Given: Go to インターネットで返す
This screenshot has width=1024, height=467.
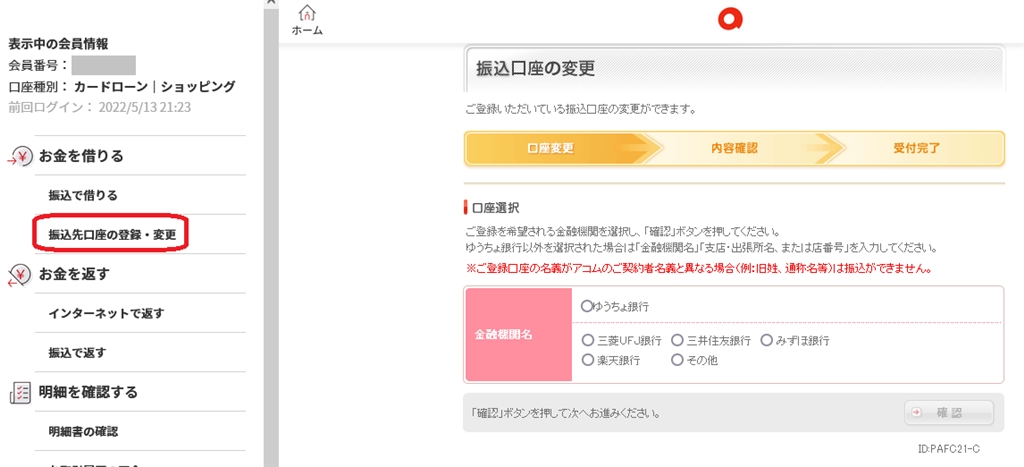Looking at the screenshot, I should 106,313.
